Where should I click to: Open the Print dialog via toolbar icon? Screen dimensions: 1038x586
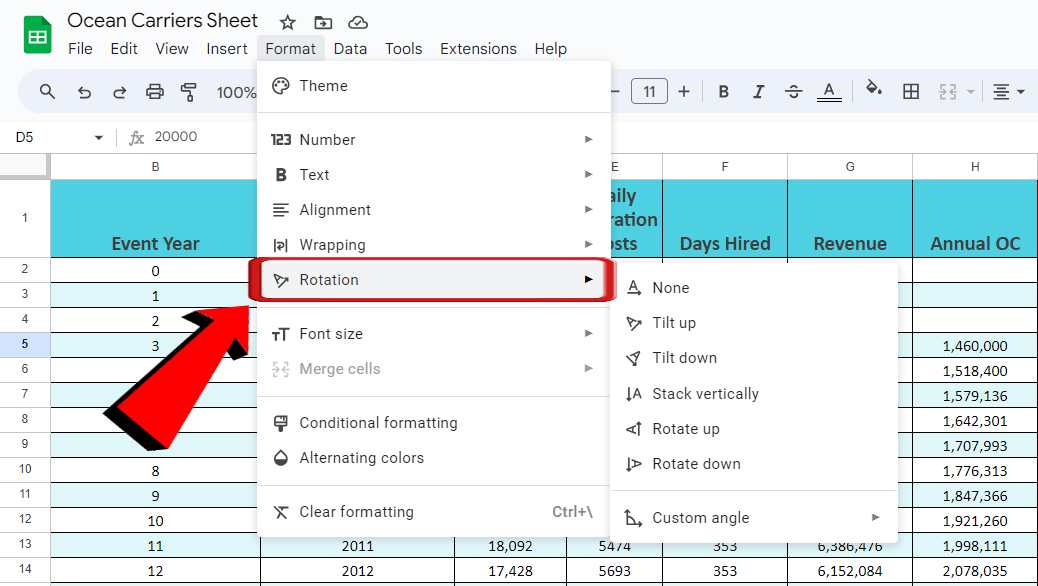[x=154, y=91]
